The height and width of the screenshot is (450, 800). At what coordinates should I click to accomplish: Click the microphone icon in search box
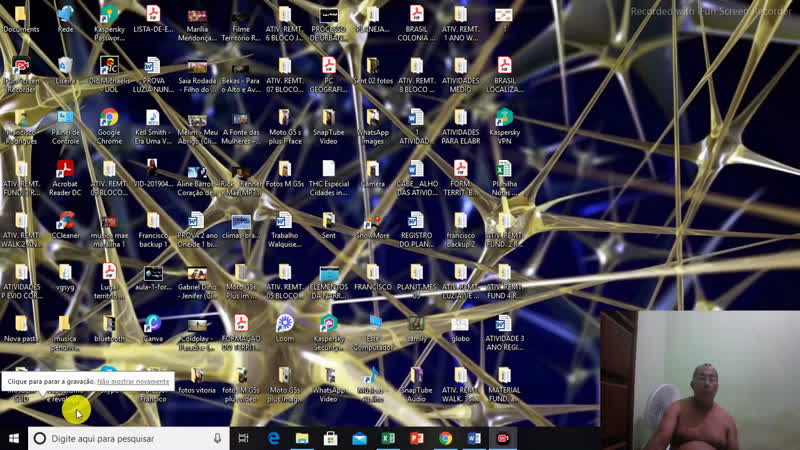[217, 438]
